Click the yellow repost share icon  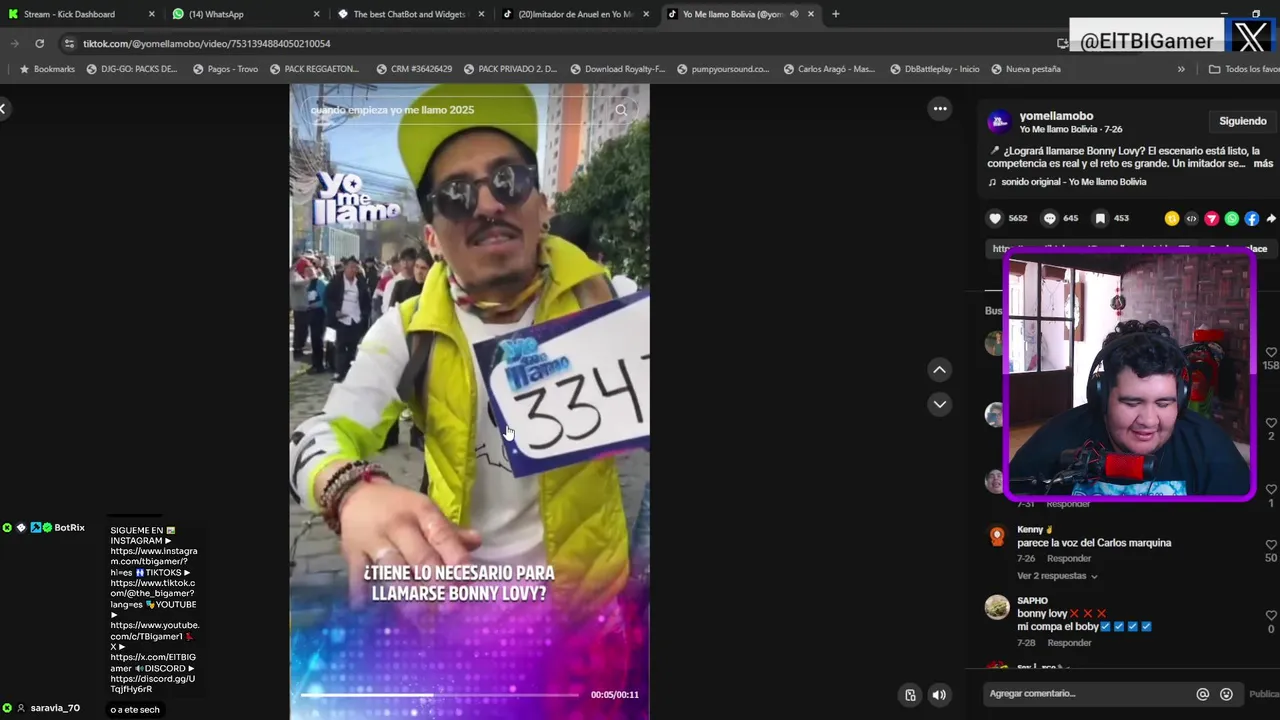coord(1172,218)
